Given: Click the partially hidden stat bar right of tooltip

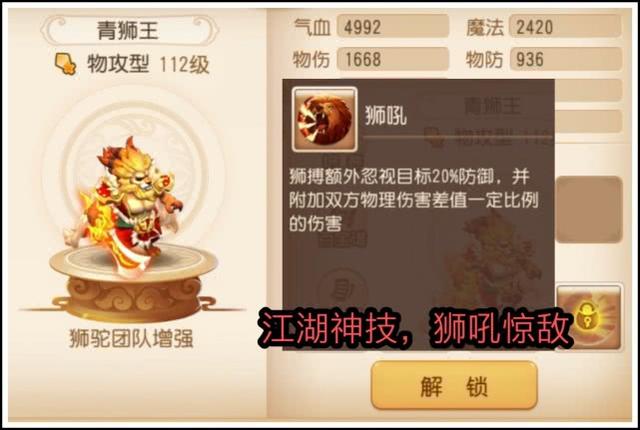Looking at the screenshot, I should [x=588, y=90].
